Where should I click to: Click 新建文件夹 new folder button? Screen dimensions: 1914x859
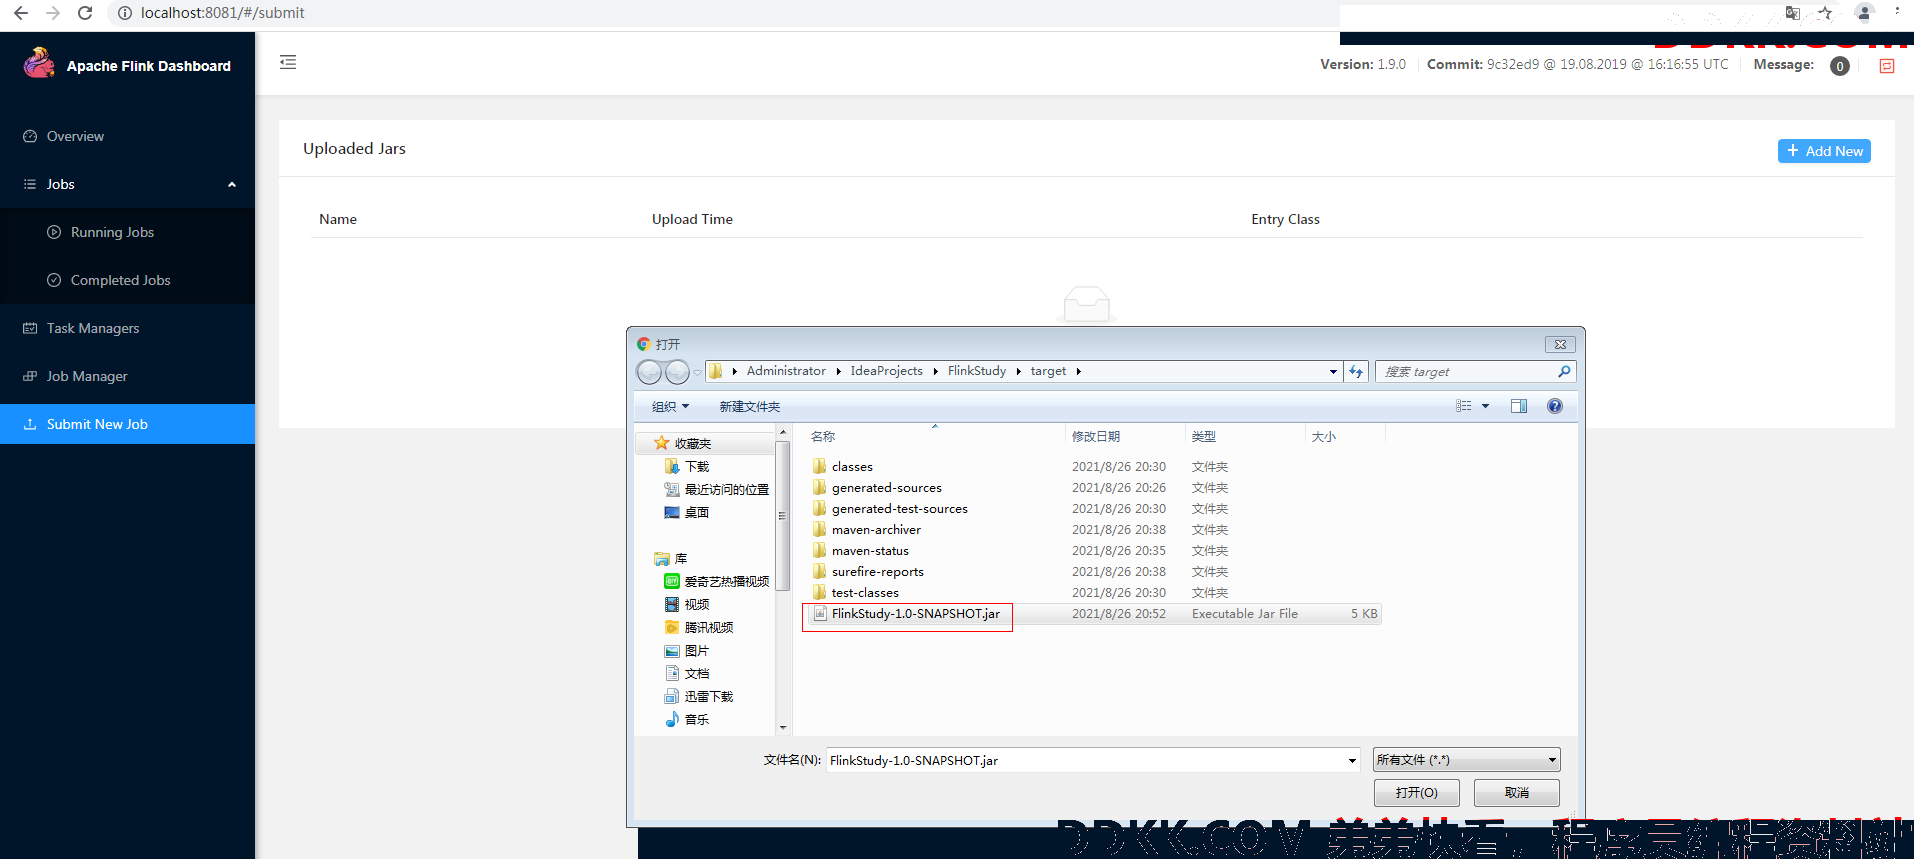point(749,406)
